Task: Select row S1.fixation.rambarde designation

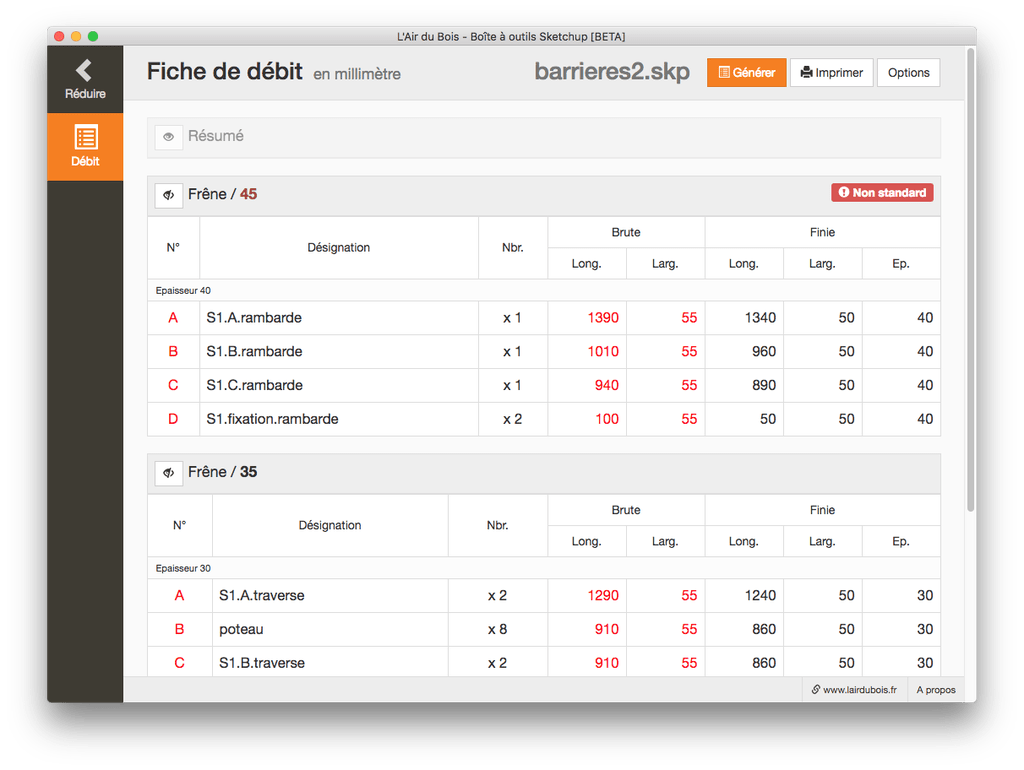Action: click(x=272, y=419)
